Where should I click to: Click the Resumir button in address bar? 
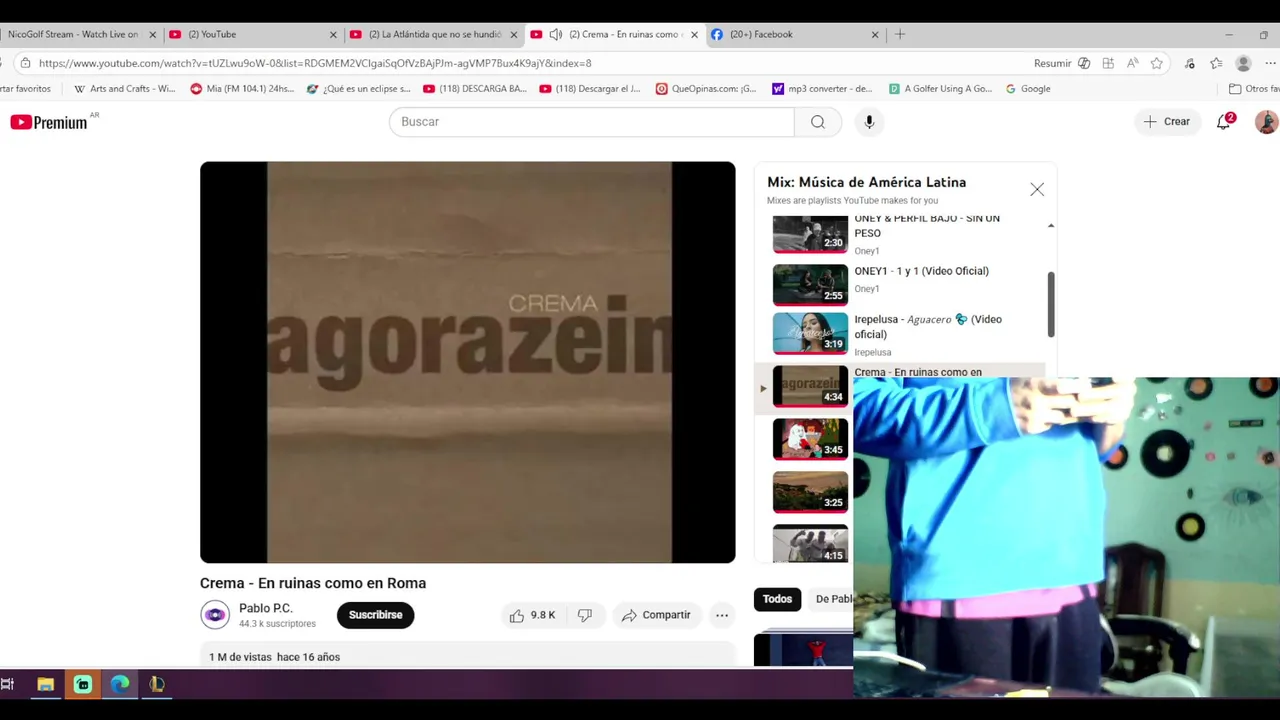point(1052,63)
